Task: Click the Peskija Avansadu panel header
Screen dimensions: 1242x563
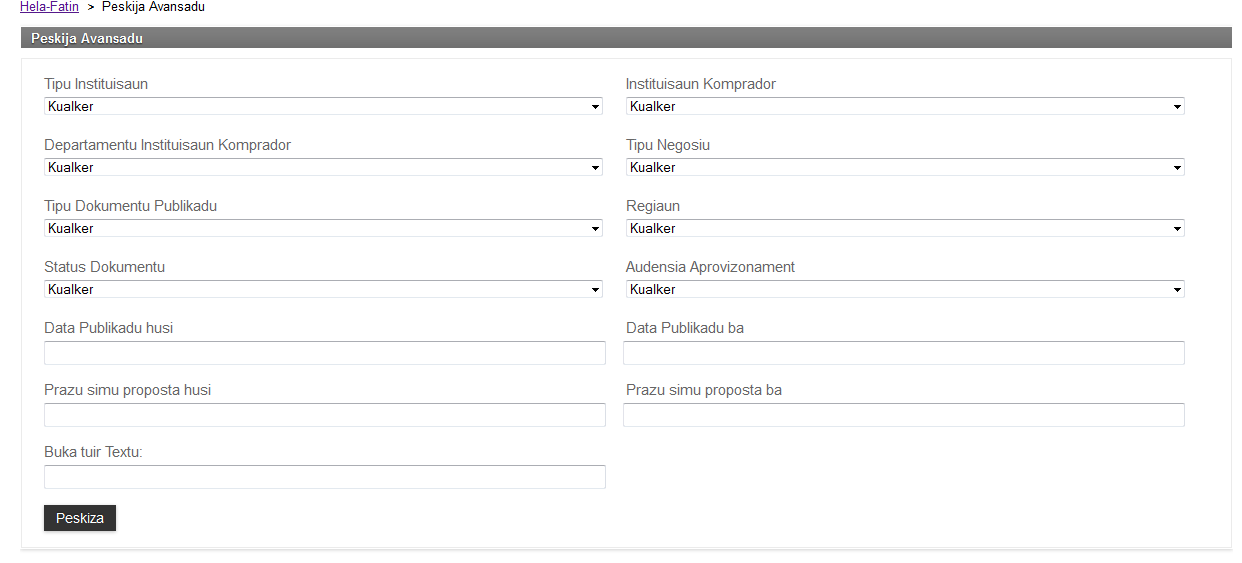Action: (x=87, y=39)
